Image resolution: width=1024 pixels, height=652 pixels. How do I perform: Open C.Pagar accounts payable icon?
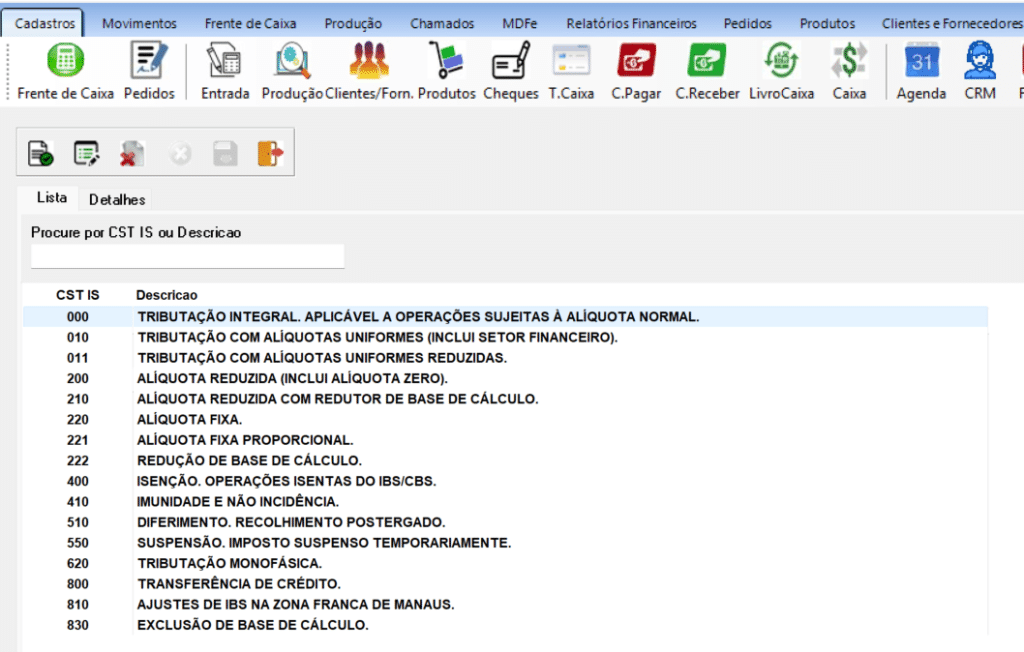(x=633, y=62)
